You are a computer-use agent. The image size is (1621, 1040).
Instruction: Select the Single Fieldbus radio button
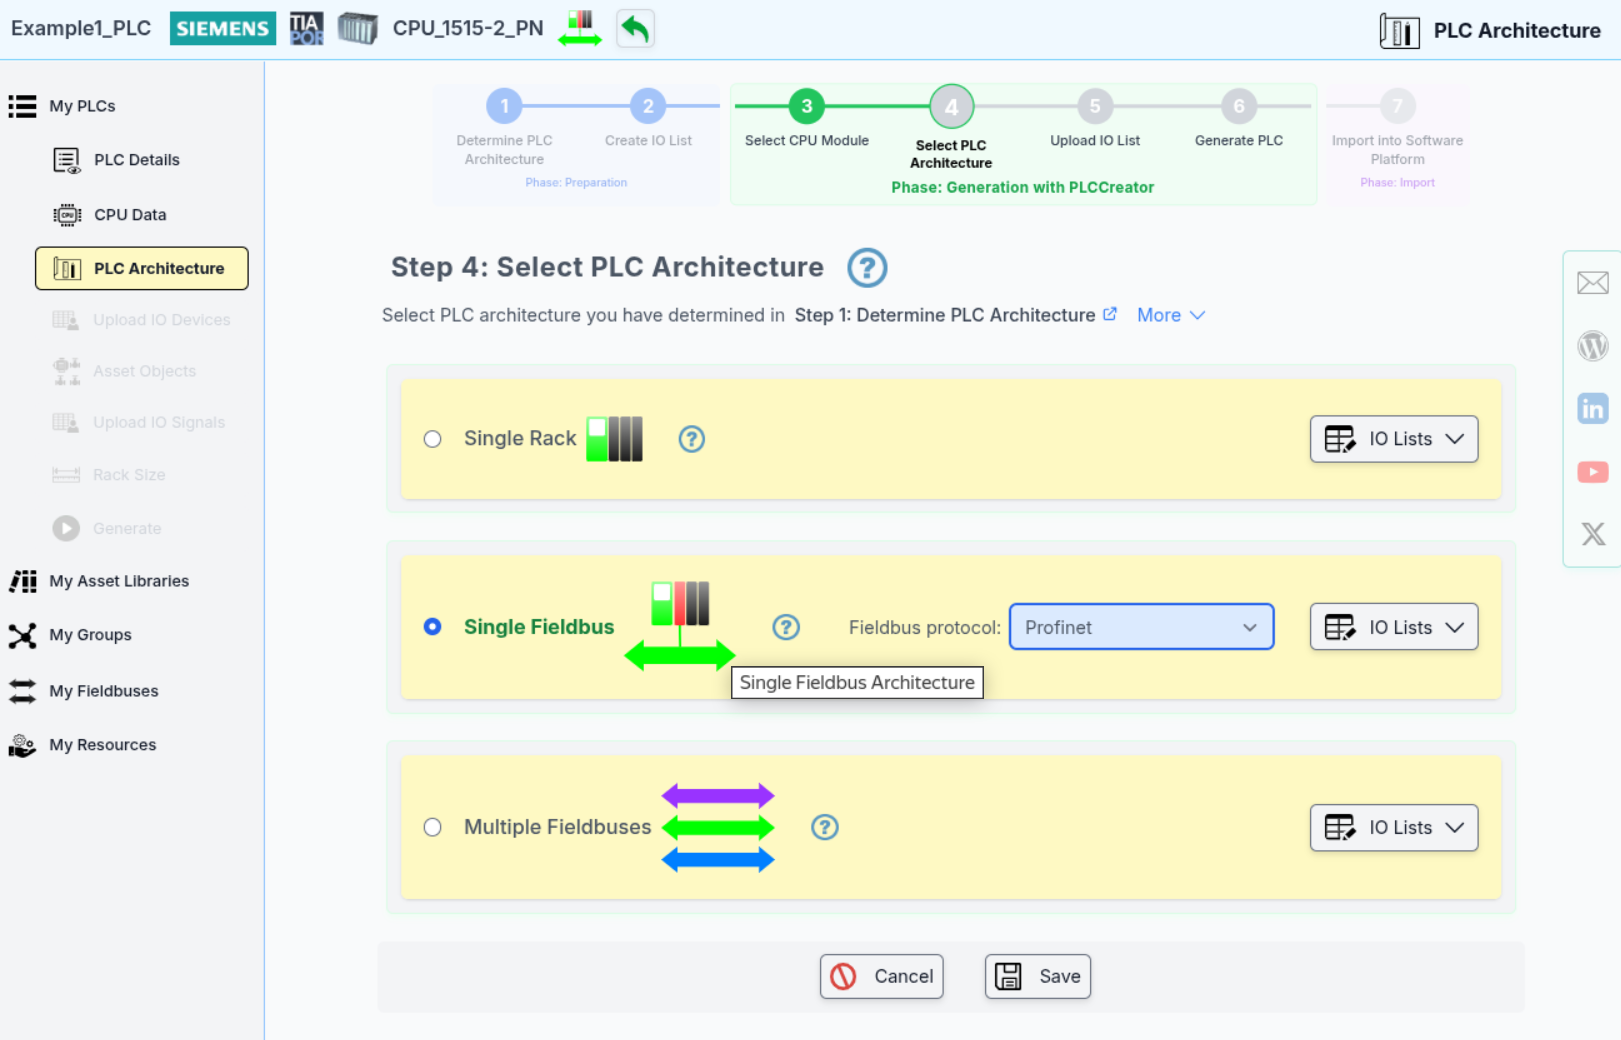coord(432,627)
